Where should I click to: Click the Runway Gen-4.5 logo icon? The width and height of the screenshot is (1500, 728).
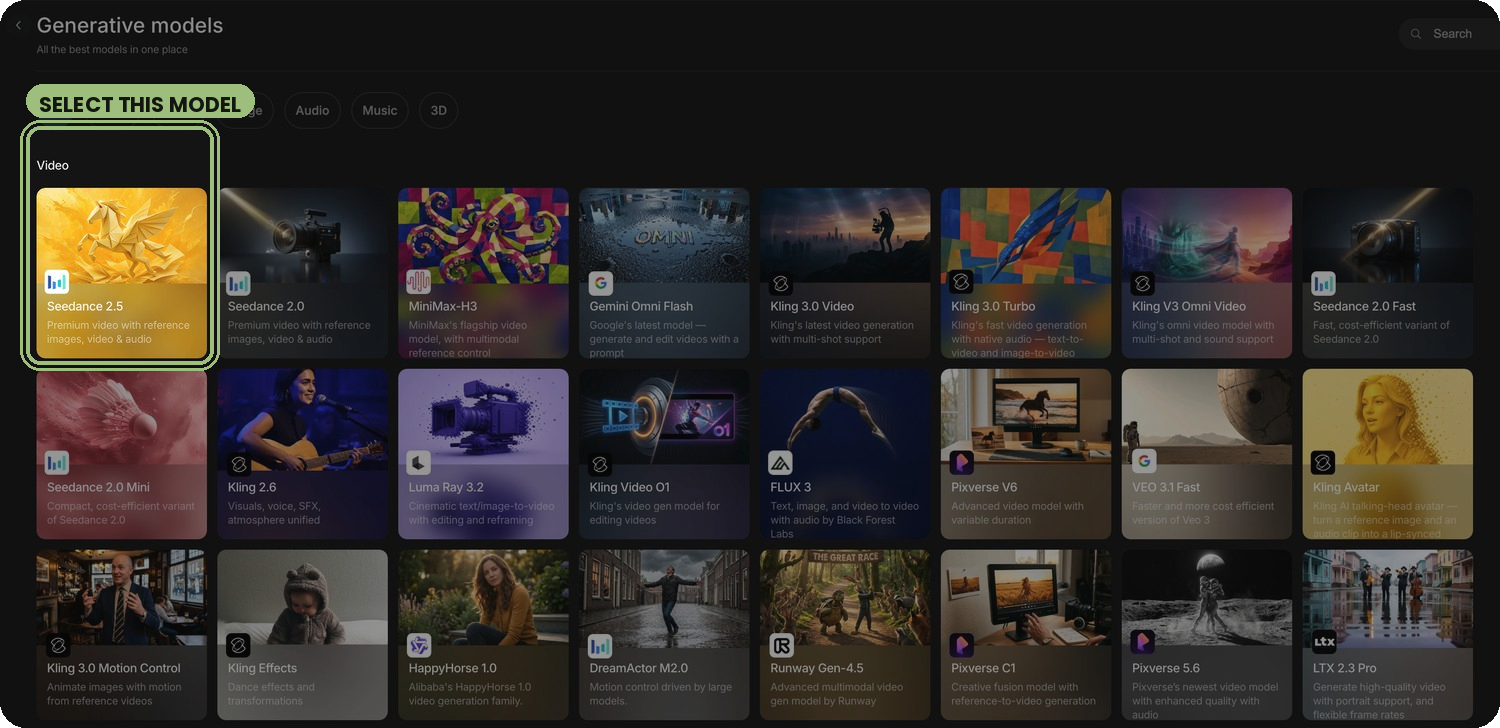coord(781,645)
